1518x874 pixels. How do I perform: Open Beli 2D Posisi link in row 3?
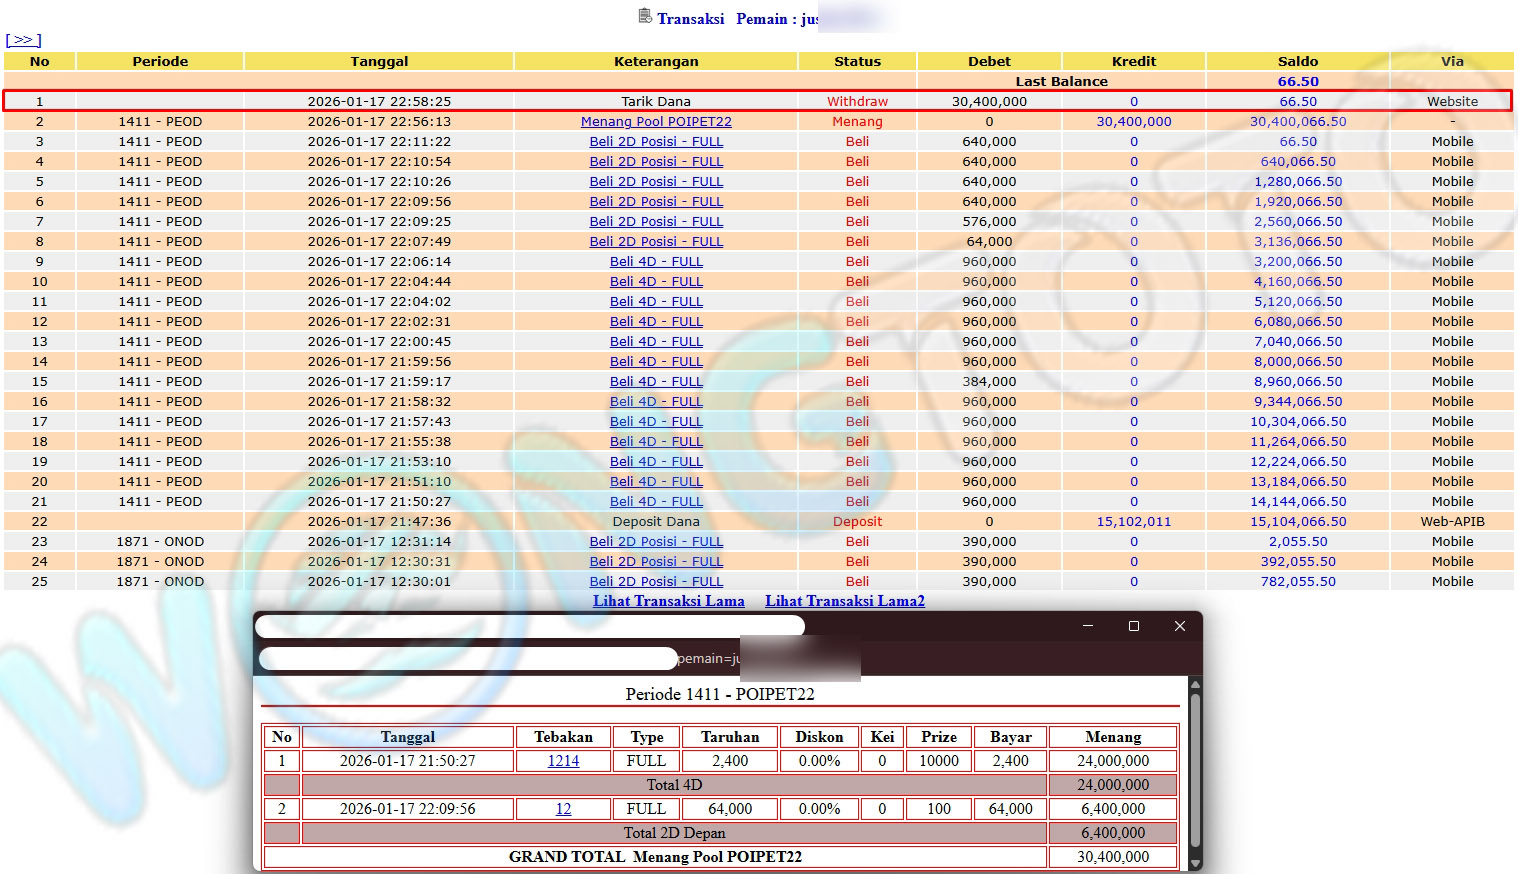pyautogui.click(x=656, y=141)
